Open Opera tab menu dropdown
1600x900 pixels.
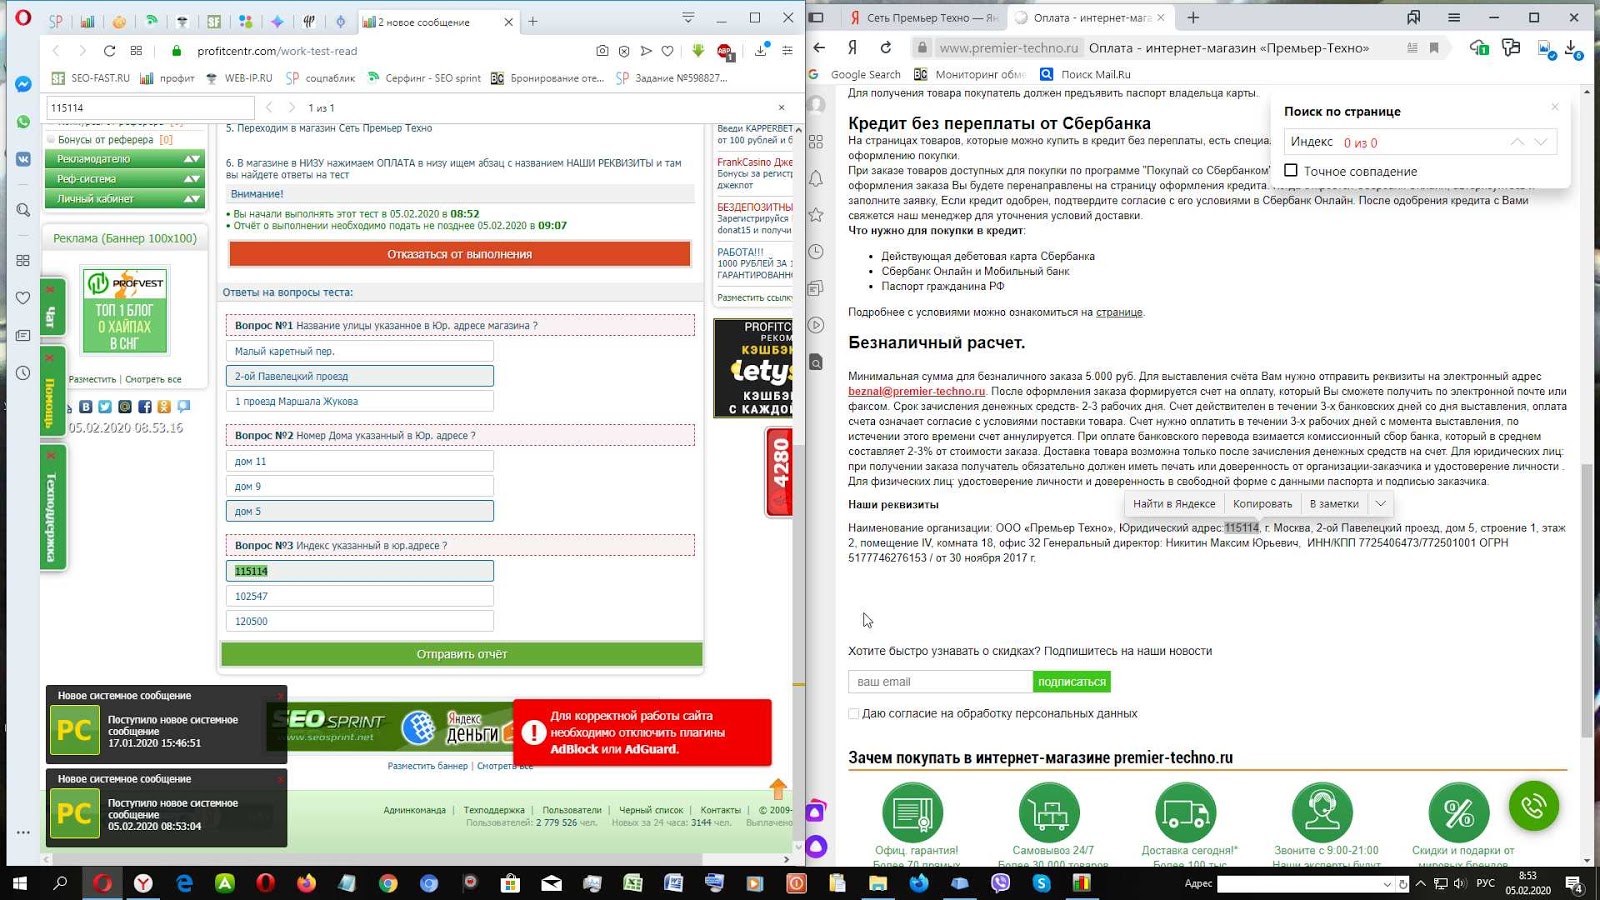coord(688,18)
